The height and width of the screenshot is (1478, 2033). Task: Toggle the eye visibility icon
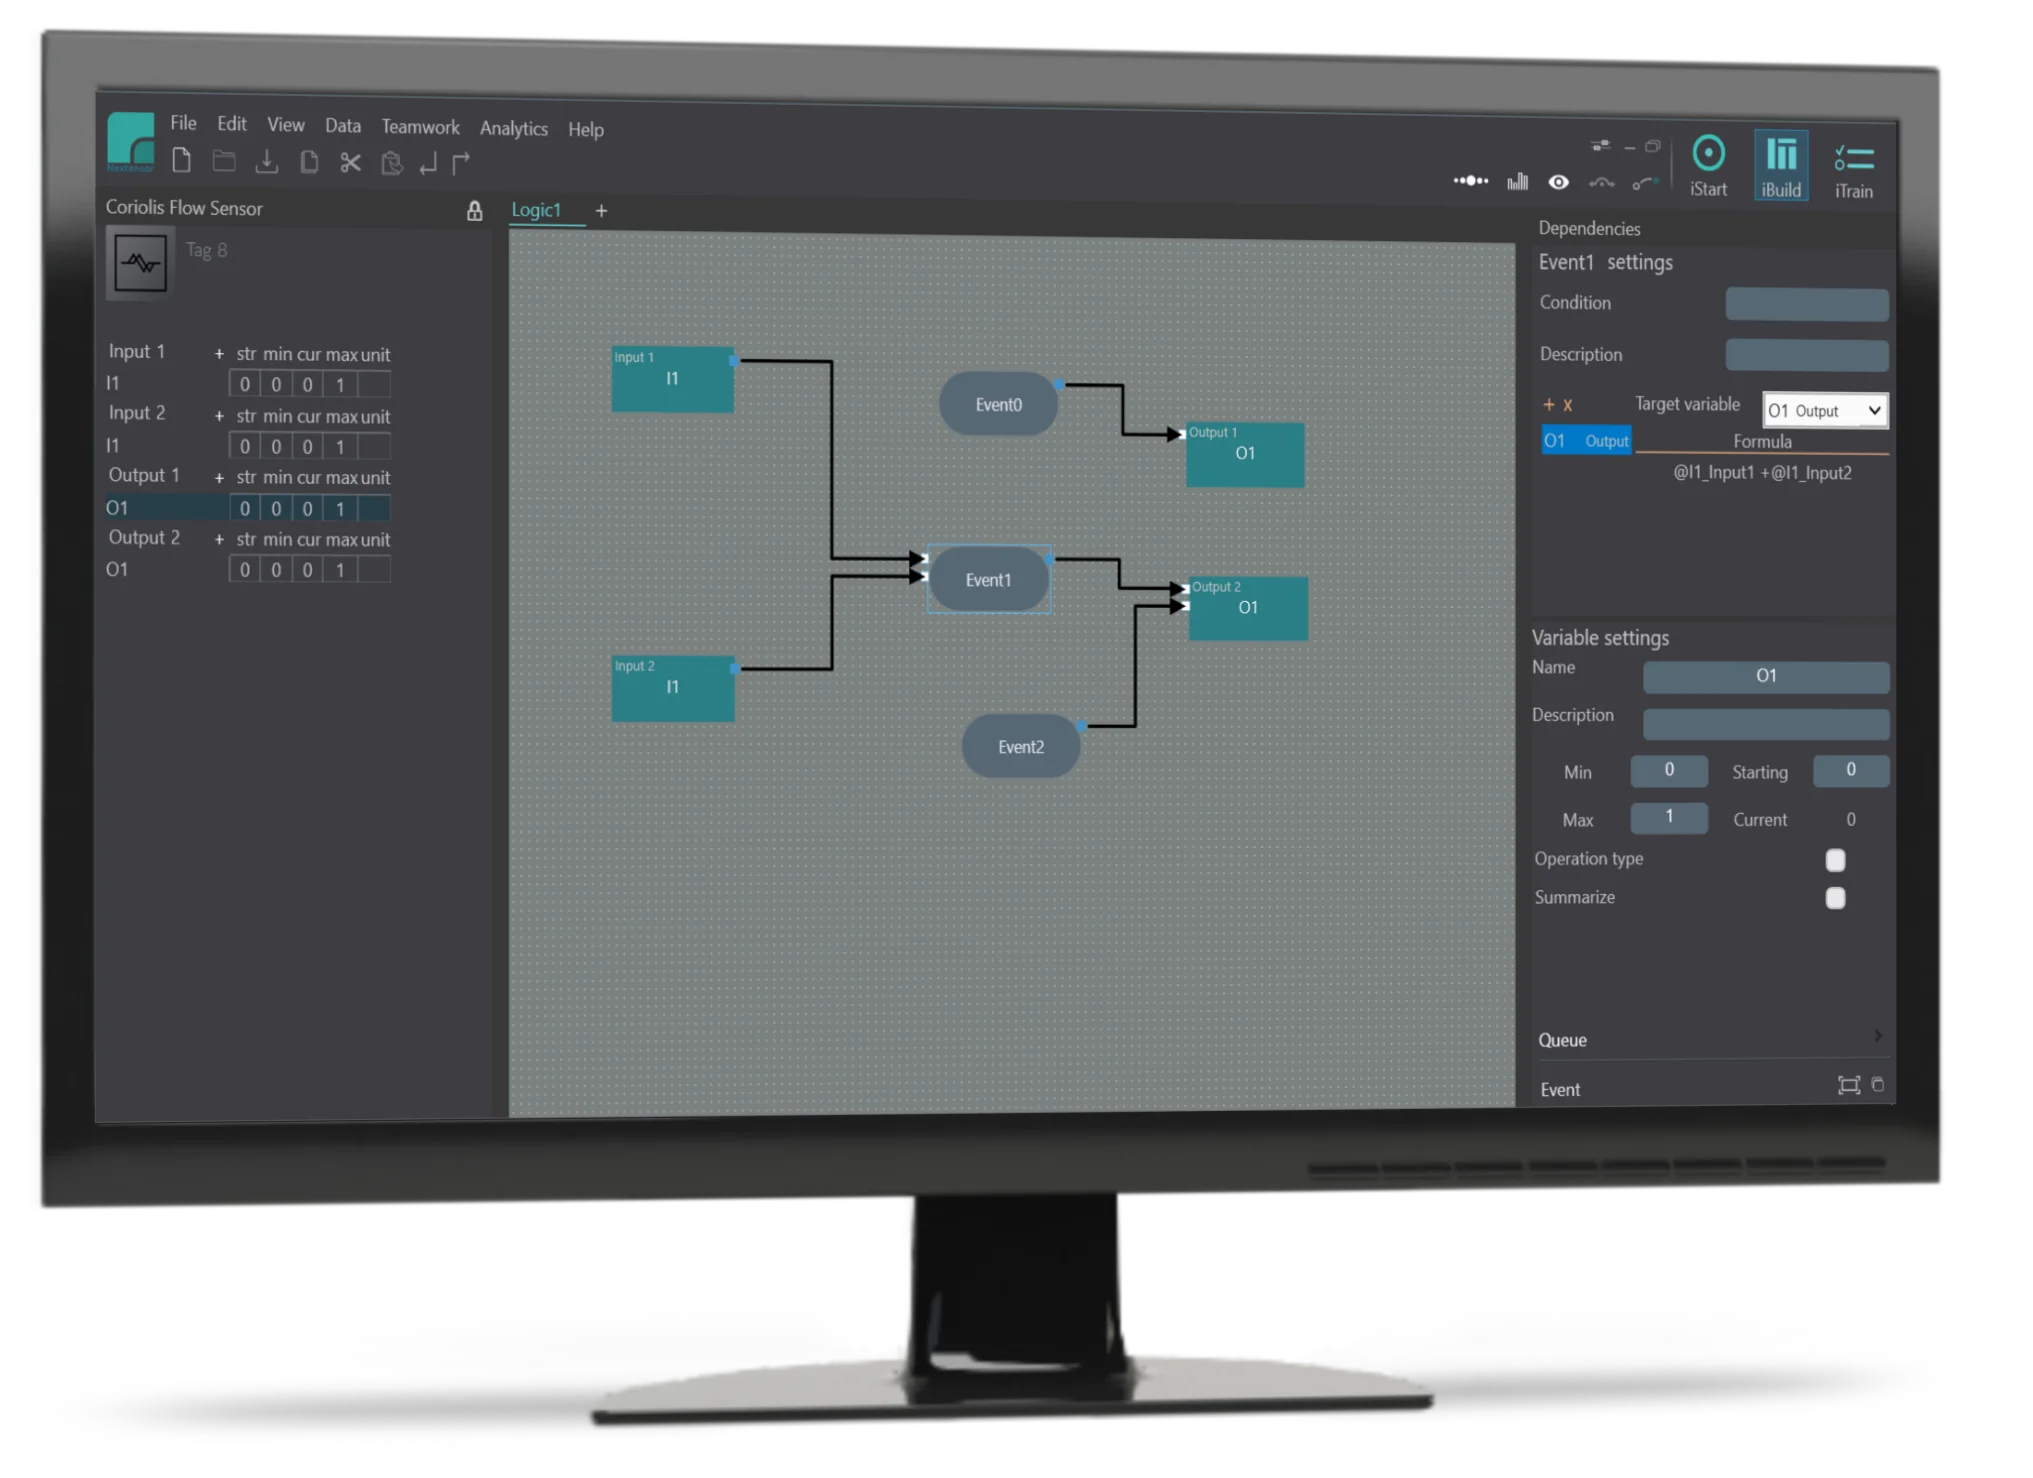pos(1558,182)
